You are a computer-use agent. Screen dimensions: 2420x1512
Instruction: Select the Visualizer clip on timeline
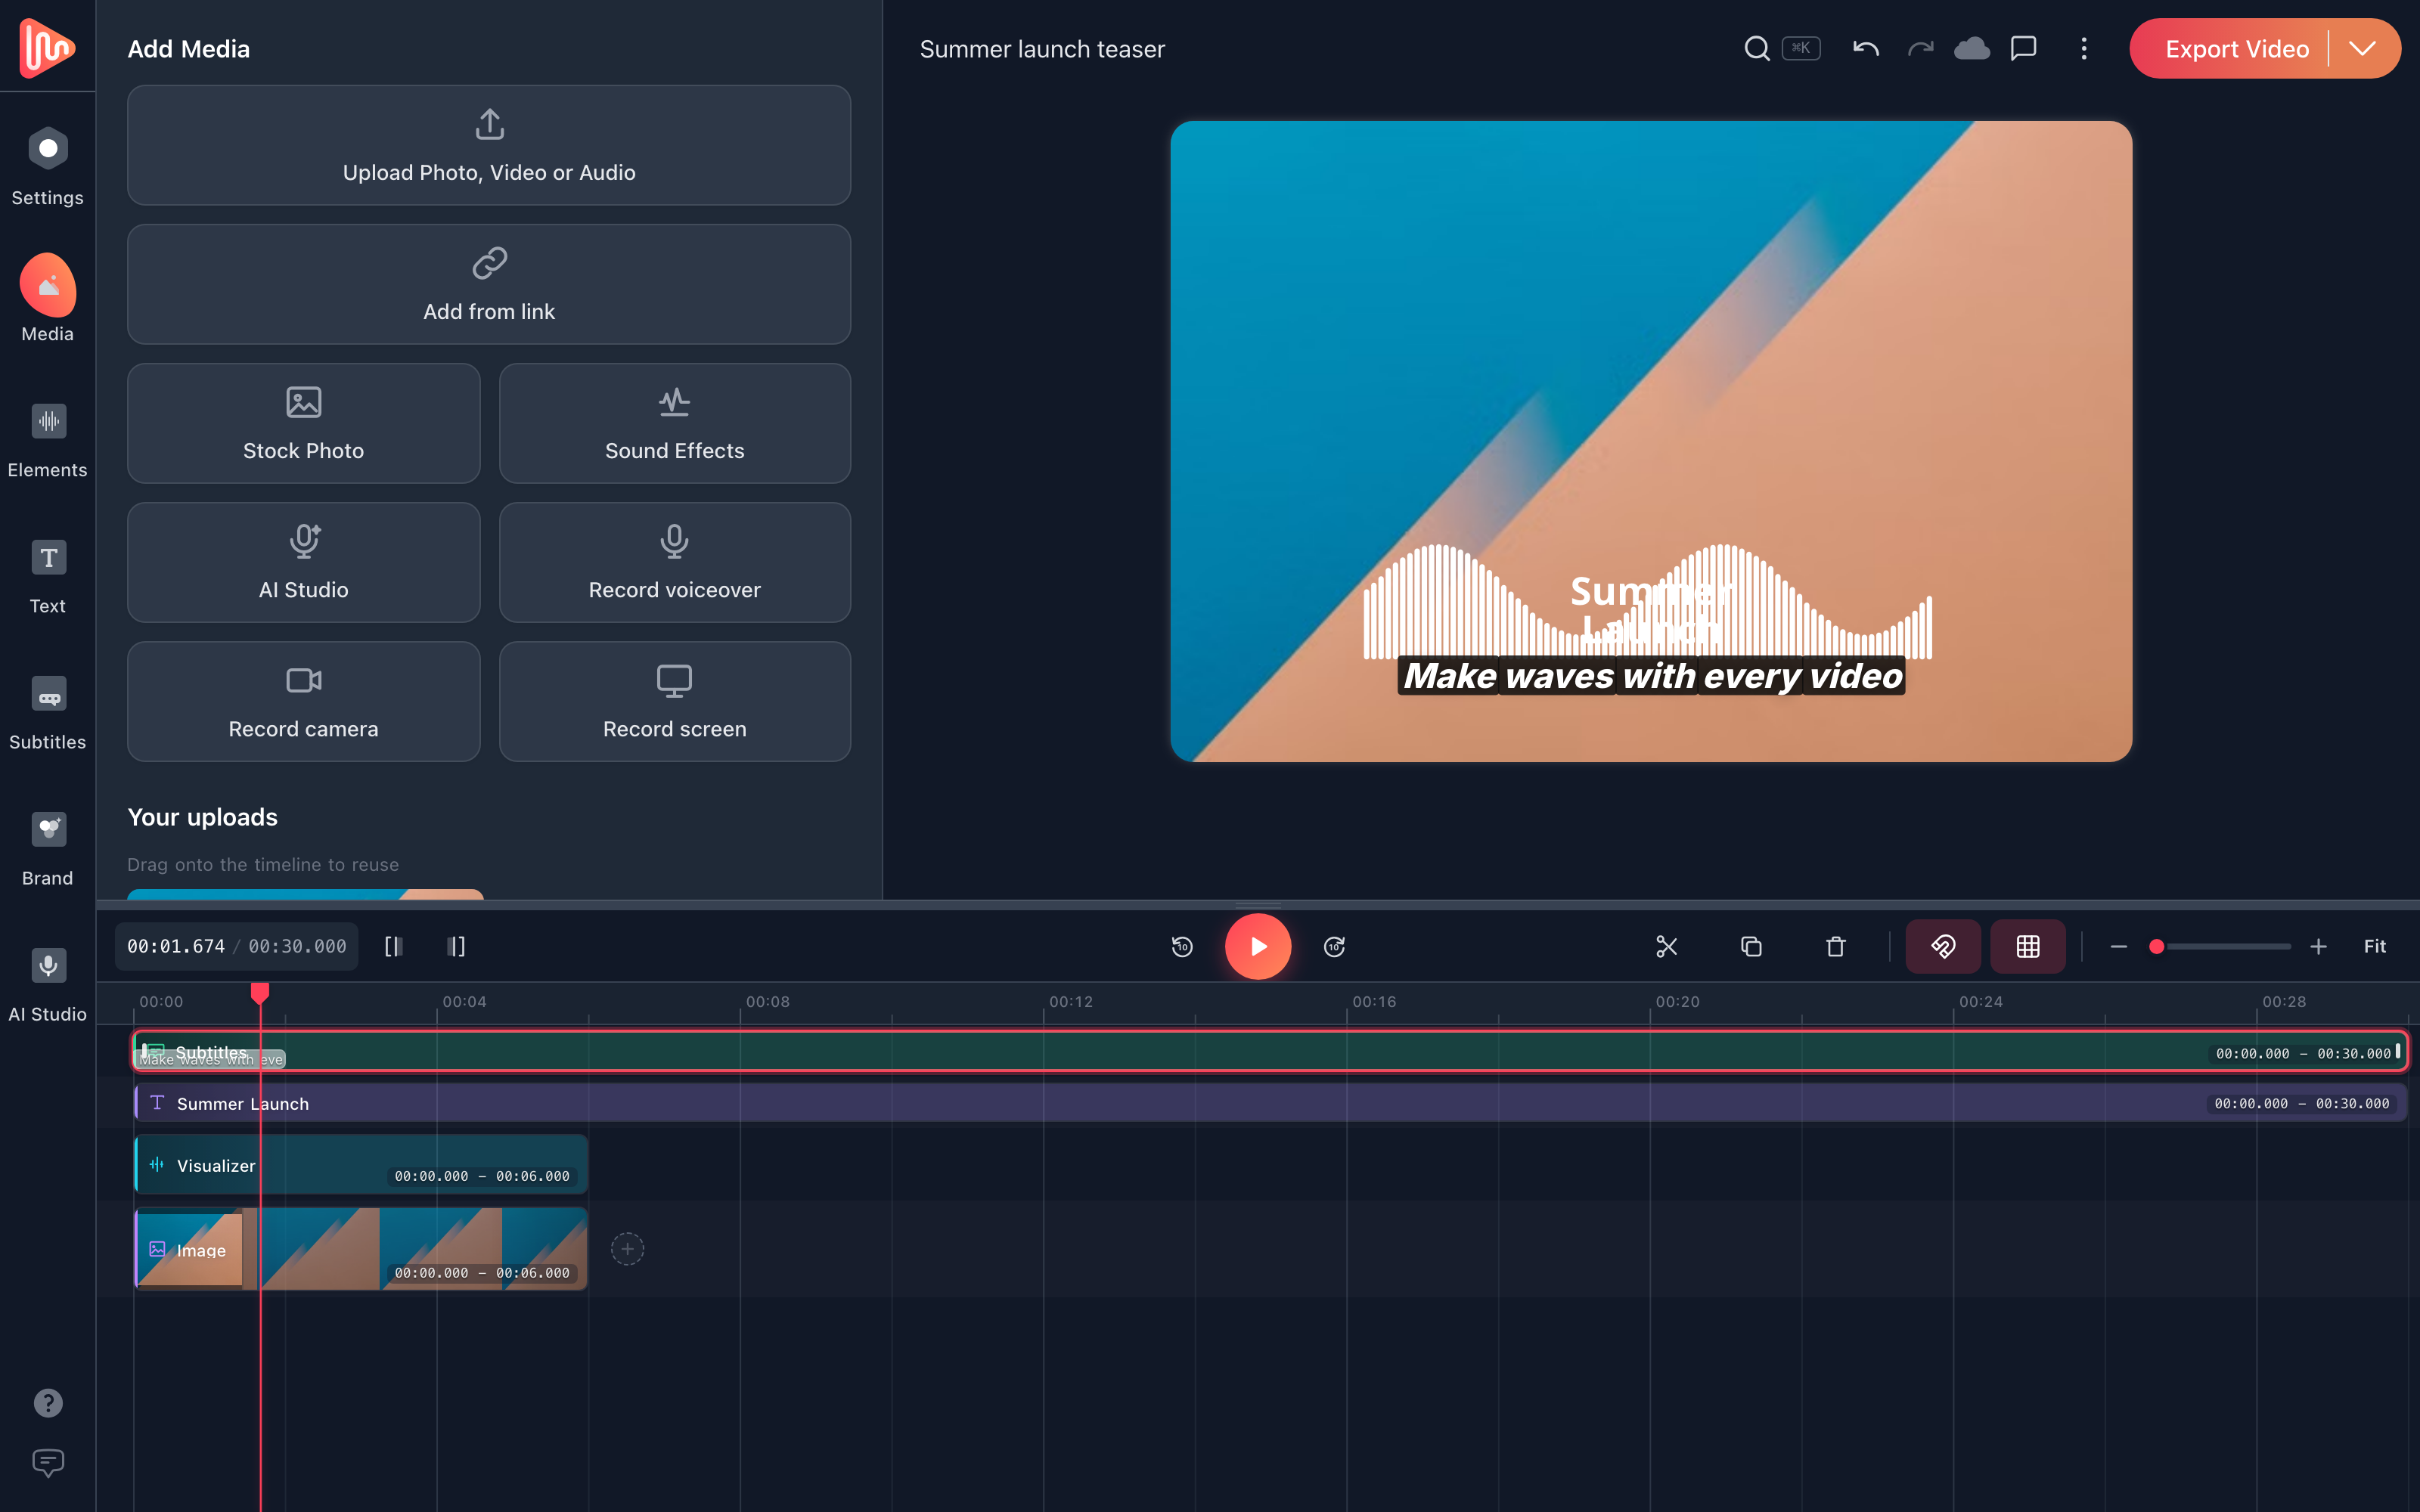point(361,1164)
